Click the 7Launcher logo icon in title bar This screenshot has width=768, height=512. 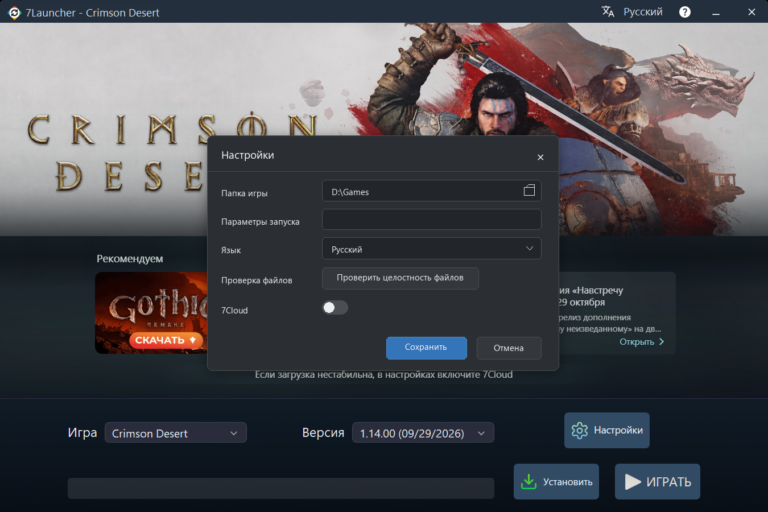click(14, 12)
